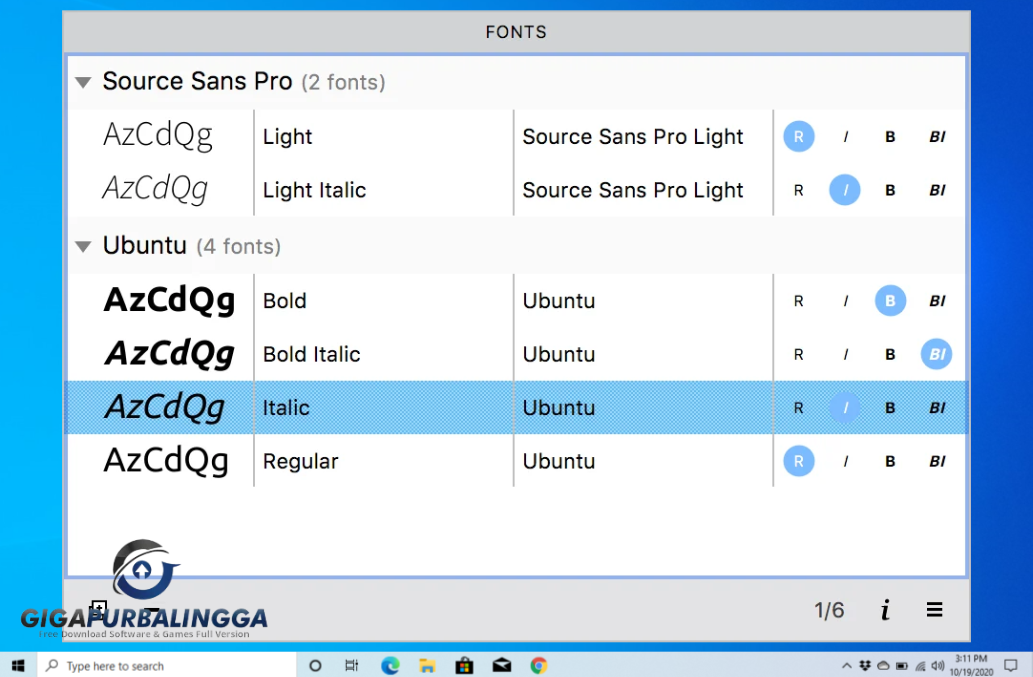Viewport: 1033px width, 677px height.
Task: Open Task View on taskbar
Action: (352, 665)
